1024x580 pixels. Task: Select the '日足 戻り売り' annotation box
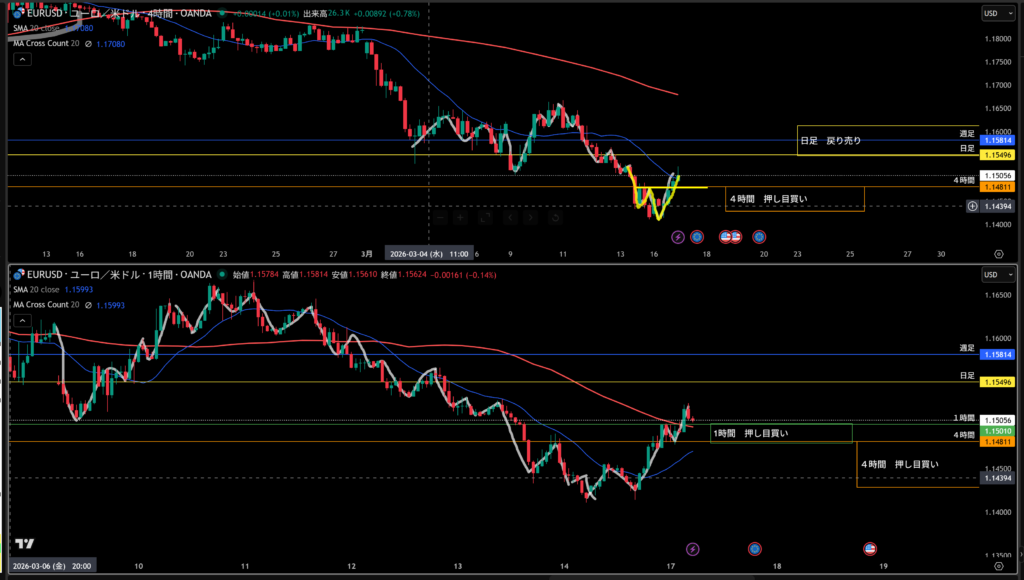829,141
